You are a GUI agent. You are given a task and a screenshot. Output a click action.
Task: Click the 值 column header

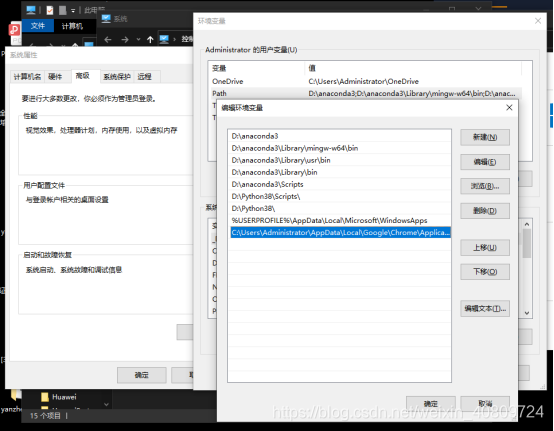tap(413, 68)
